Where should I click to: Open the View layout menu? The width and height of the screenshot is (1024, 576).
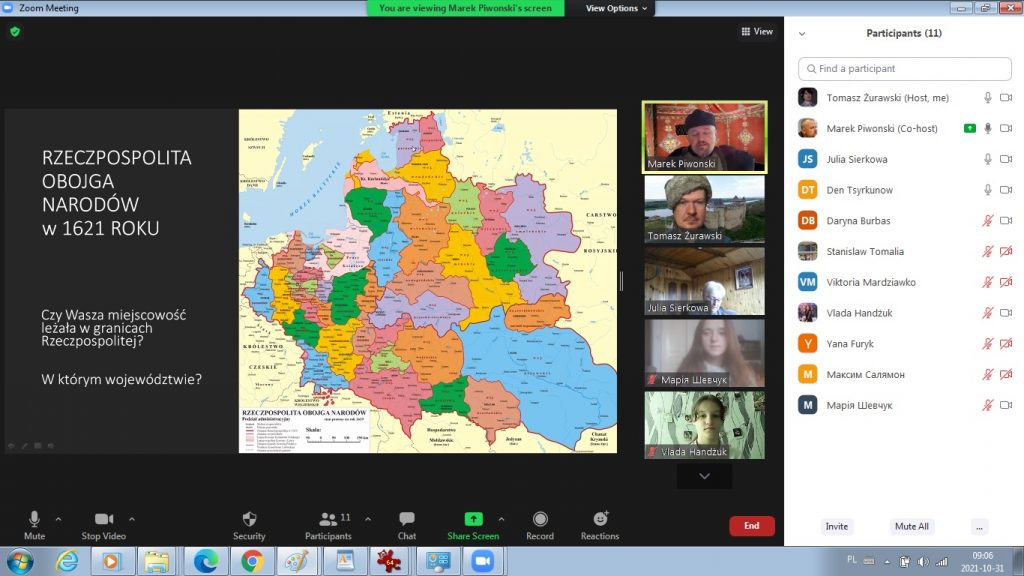click(757, 32)
